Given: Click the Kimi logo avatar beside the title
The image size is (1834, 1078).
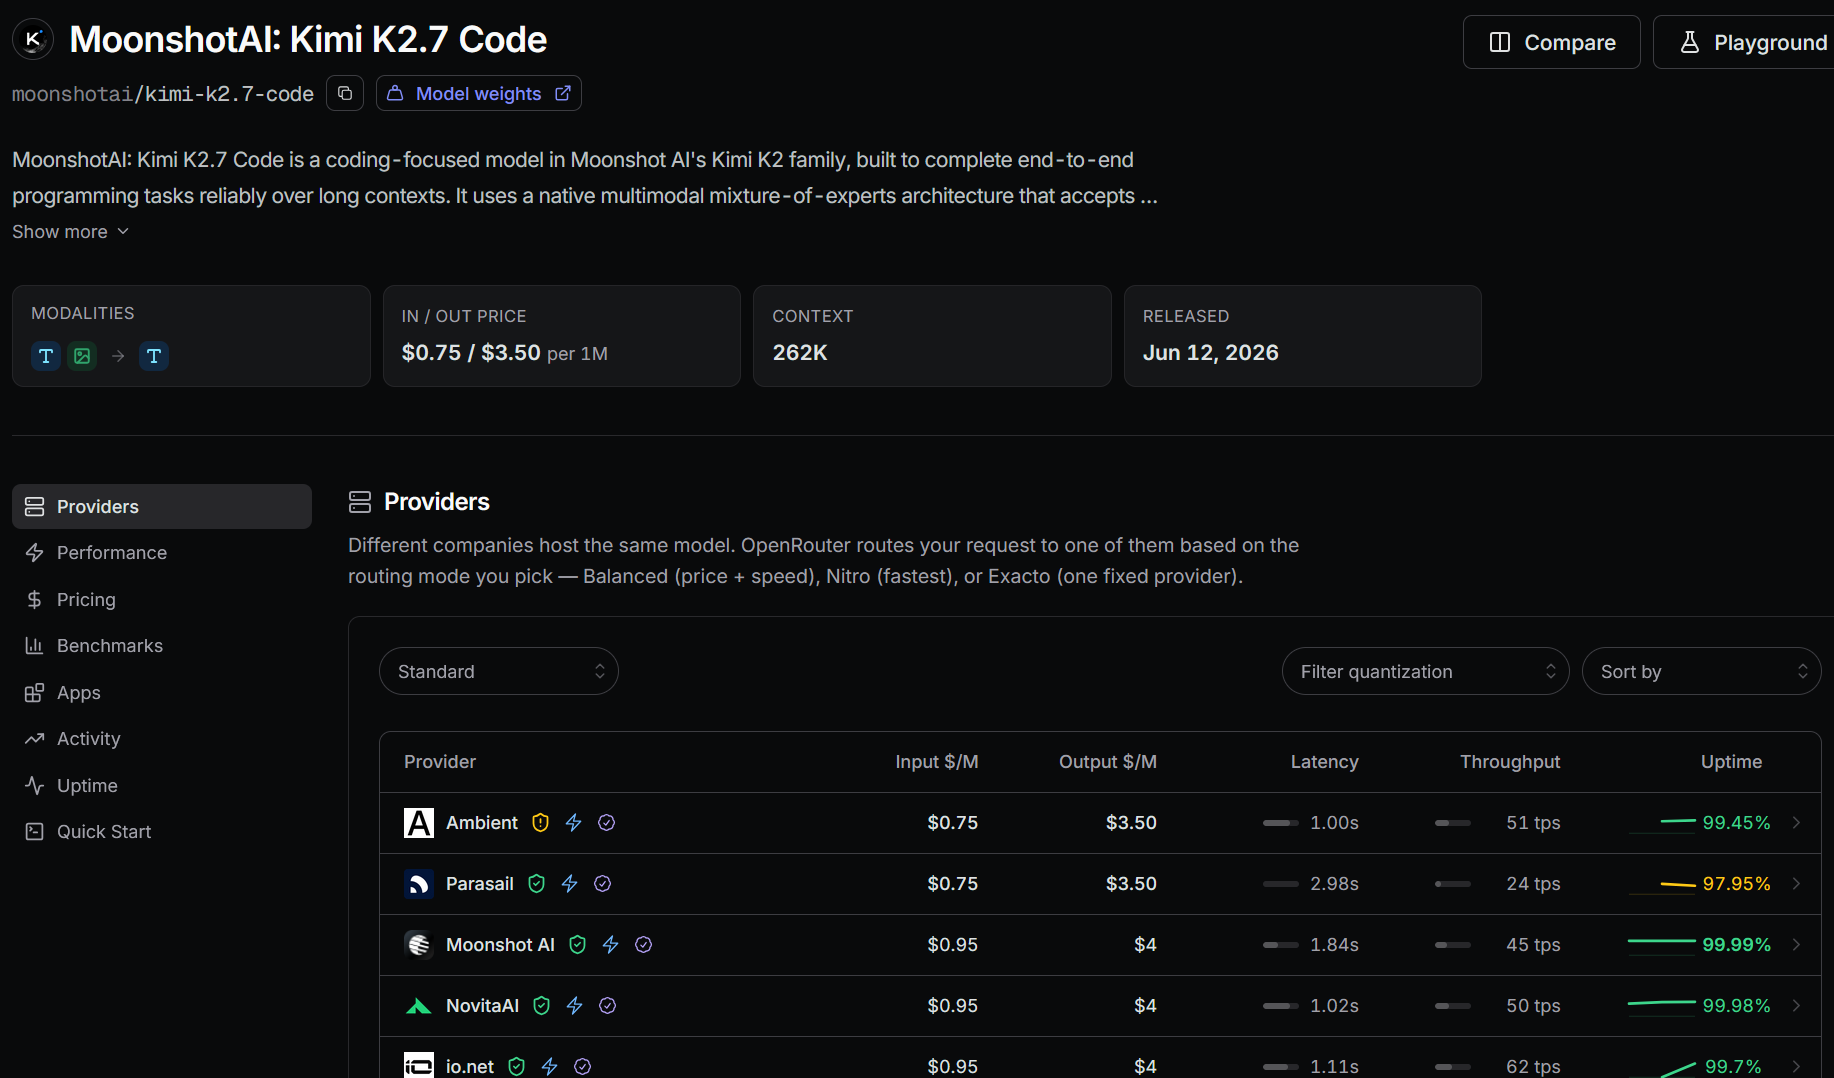Looking at the screenshot, I should (33, 40).
